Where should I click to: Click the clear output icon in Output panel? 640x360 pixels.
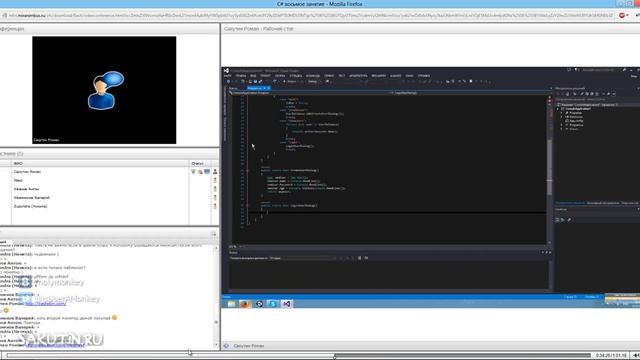point(360,258)
